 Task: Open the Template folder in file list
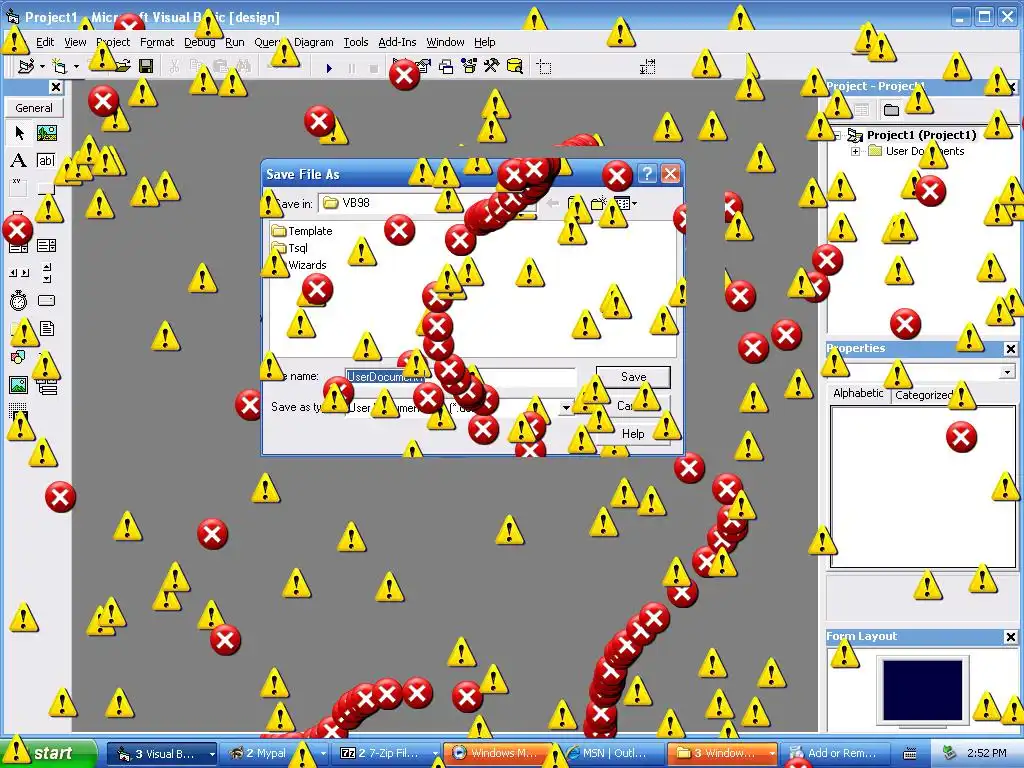pos(302,231)
